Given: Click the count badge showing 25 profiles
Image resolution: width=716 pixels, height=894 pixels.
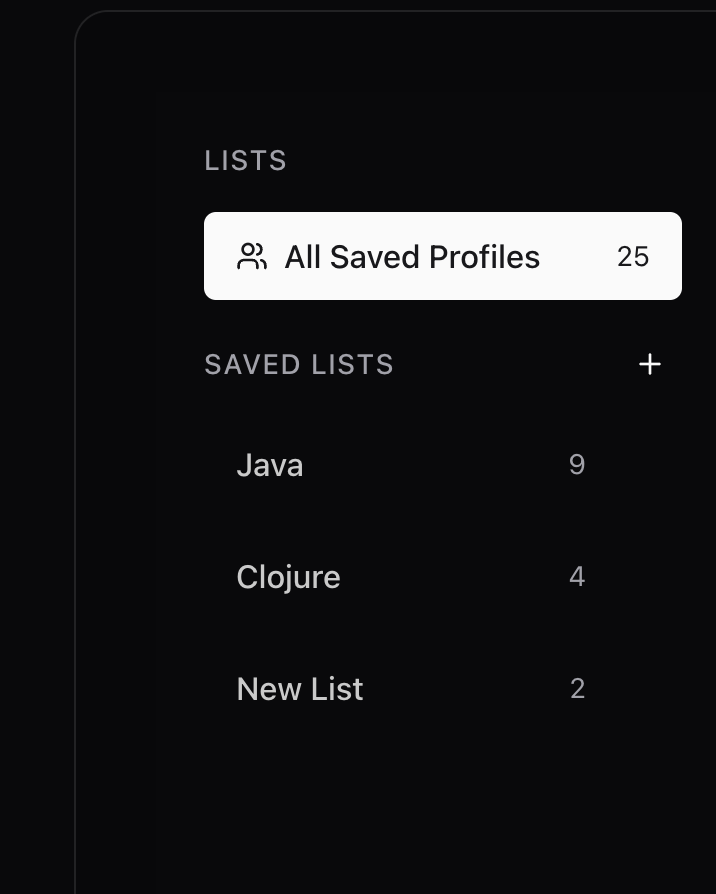Looking at the screenshot, I should 634,256.
